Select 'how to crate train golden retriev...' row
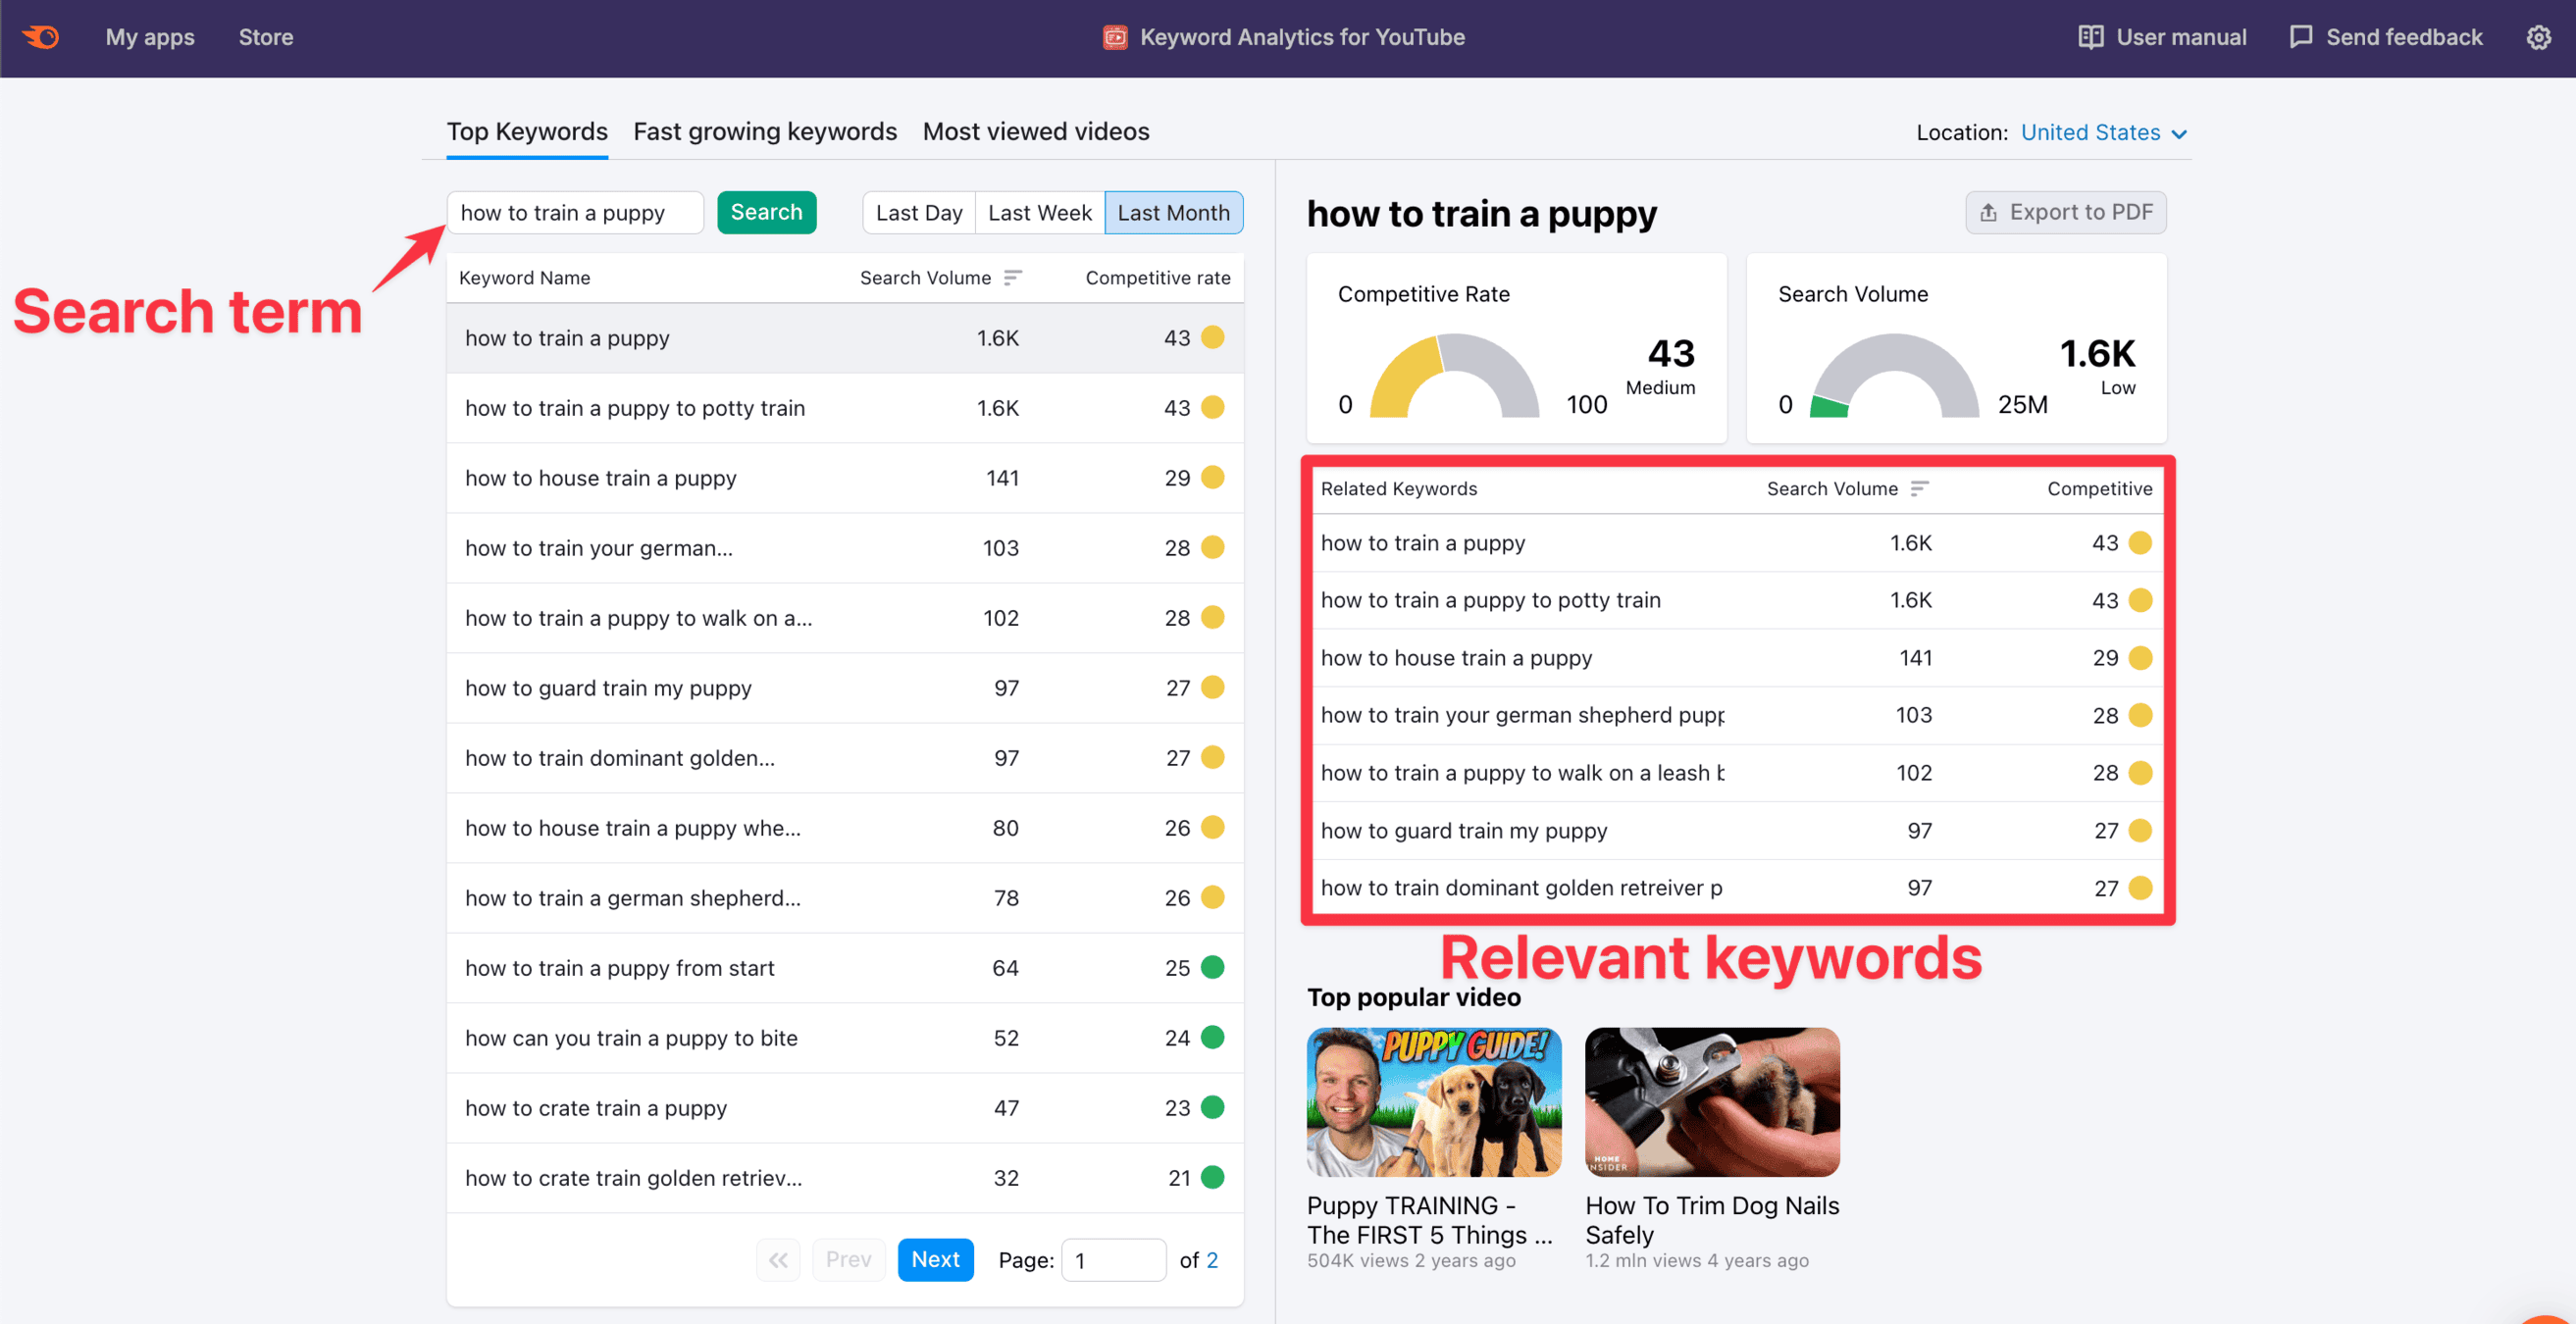Image resolution: width=2576 pixels, height=1324 pixels. pos(845,1178)
